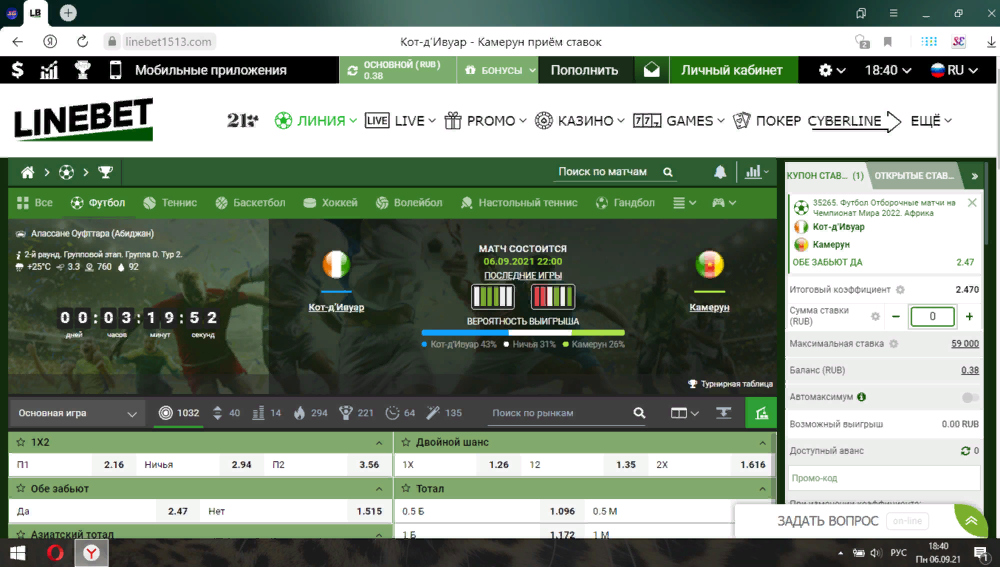1000x567 pixels.
Task: Open the КАЗИНО menu
Action: 579,121
